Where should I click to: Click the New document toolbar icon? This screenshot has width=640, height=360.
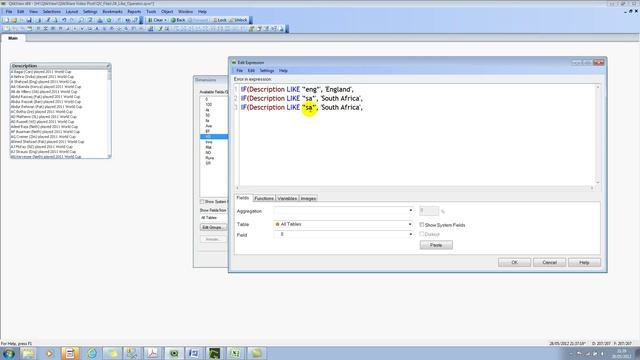(6, 20)
